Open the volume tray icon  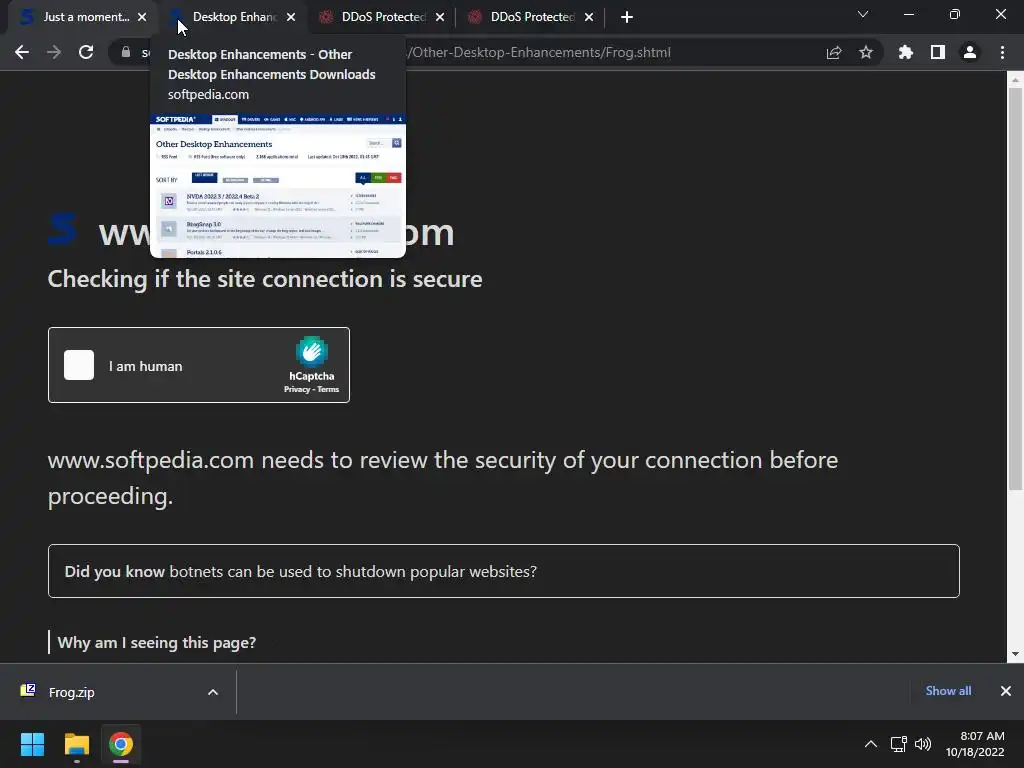pos(923,744)
